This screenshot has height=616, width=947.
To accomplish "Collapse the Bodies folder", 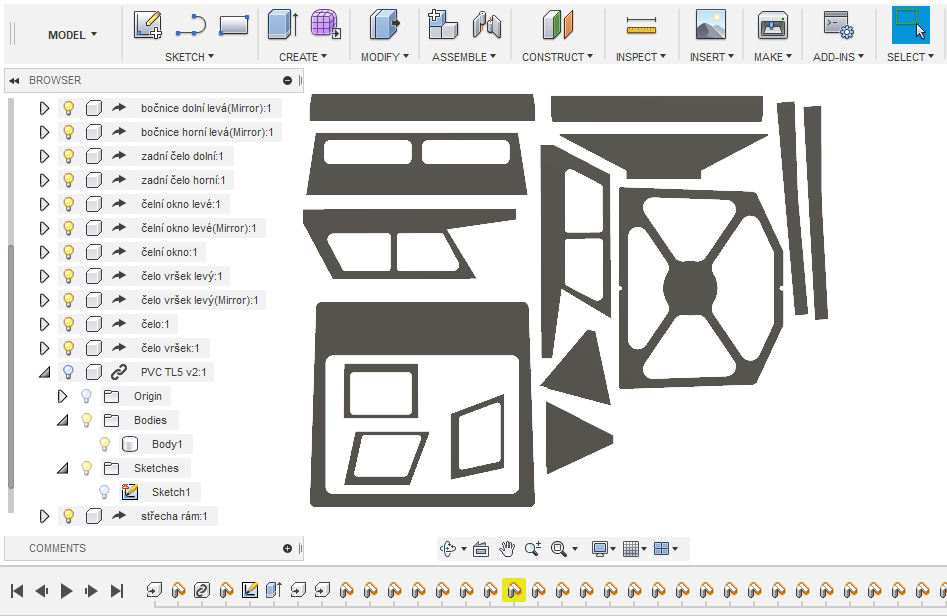I will point(63,420).
